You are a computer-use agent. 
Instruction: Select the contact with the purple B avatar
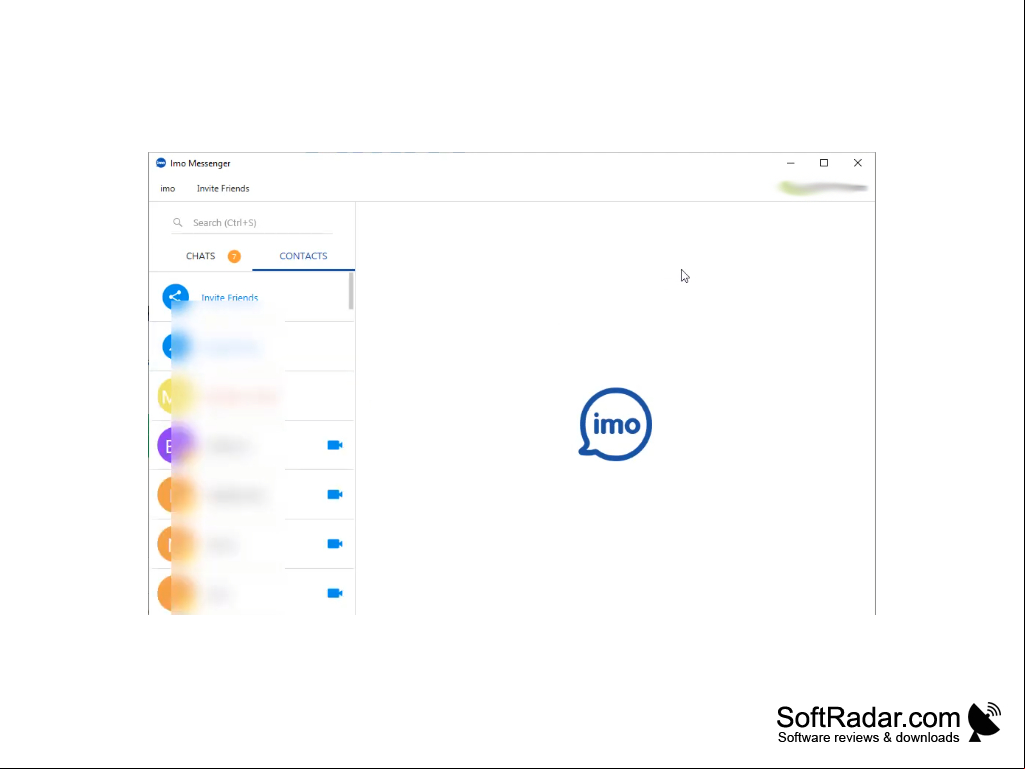[x=252, y=445]
